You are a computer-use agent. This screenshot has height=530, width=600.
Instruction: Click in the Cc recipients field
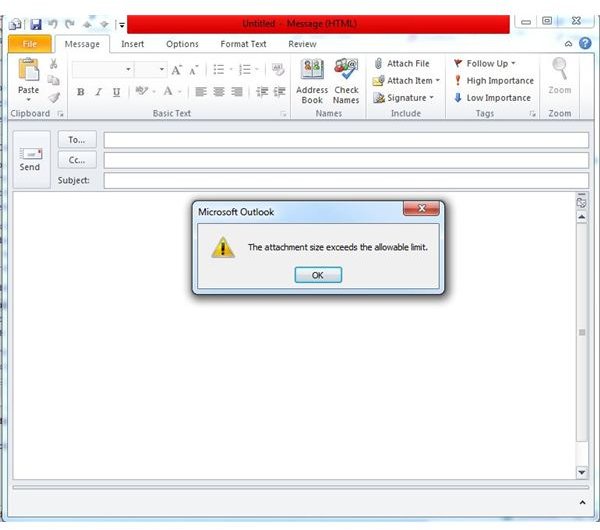346,160
